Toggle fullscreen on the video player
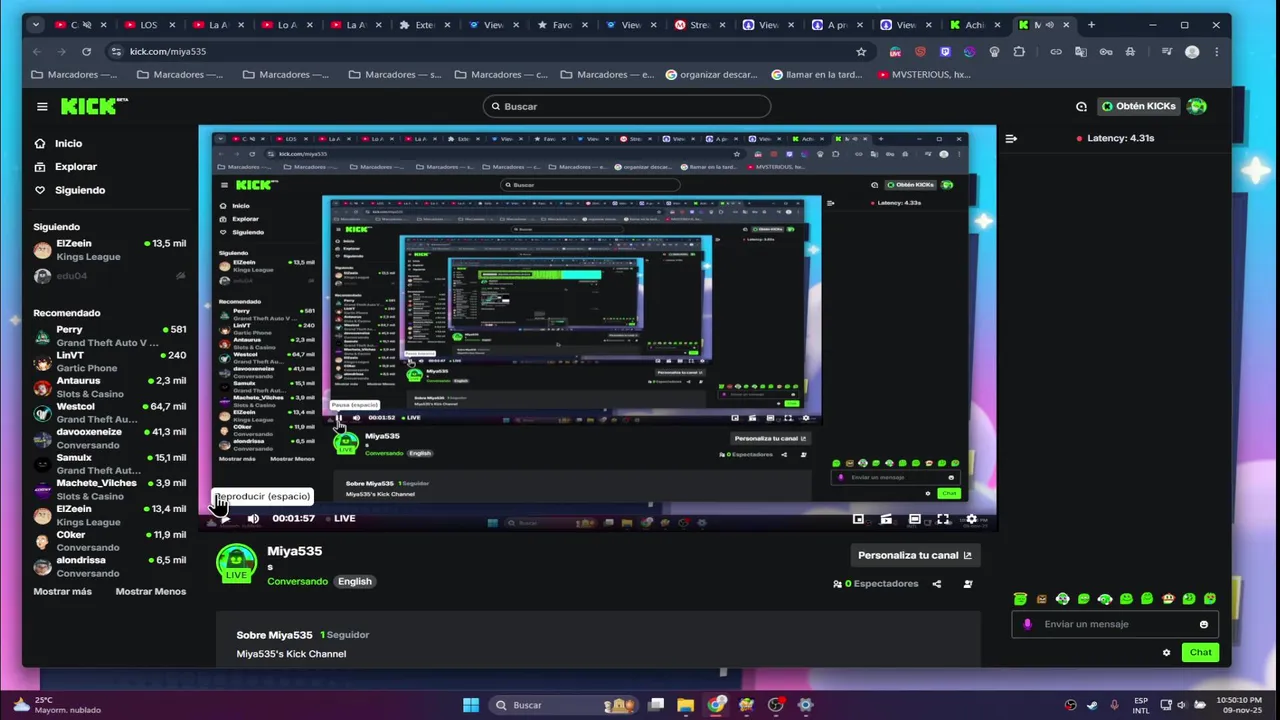The height and width of the screenshot is (720, 1280). click(943, 519)
